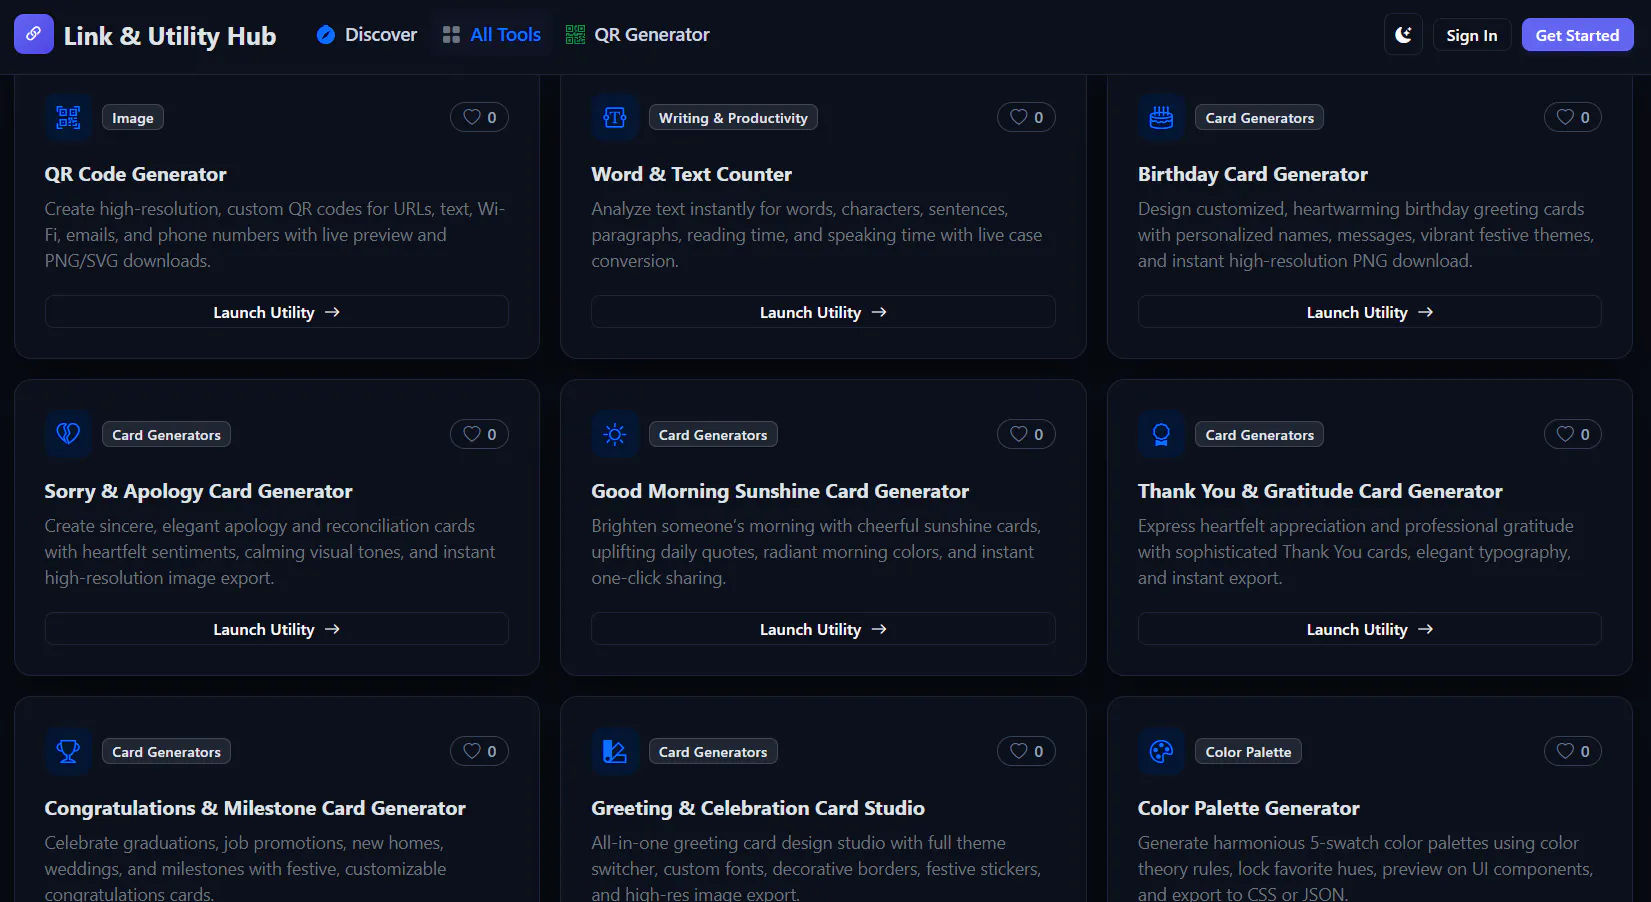Launch the Birthday Card Generator utility
The image size is (1651, 902).
(1370, 312)
